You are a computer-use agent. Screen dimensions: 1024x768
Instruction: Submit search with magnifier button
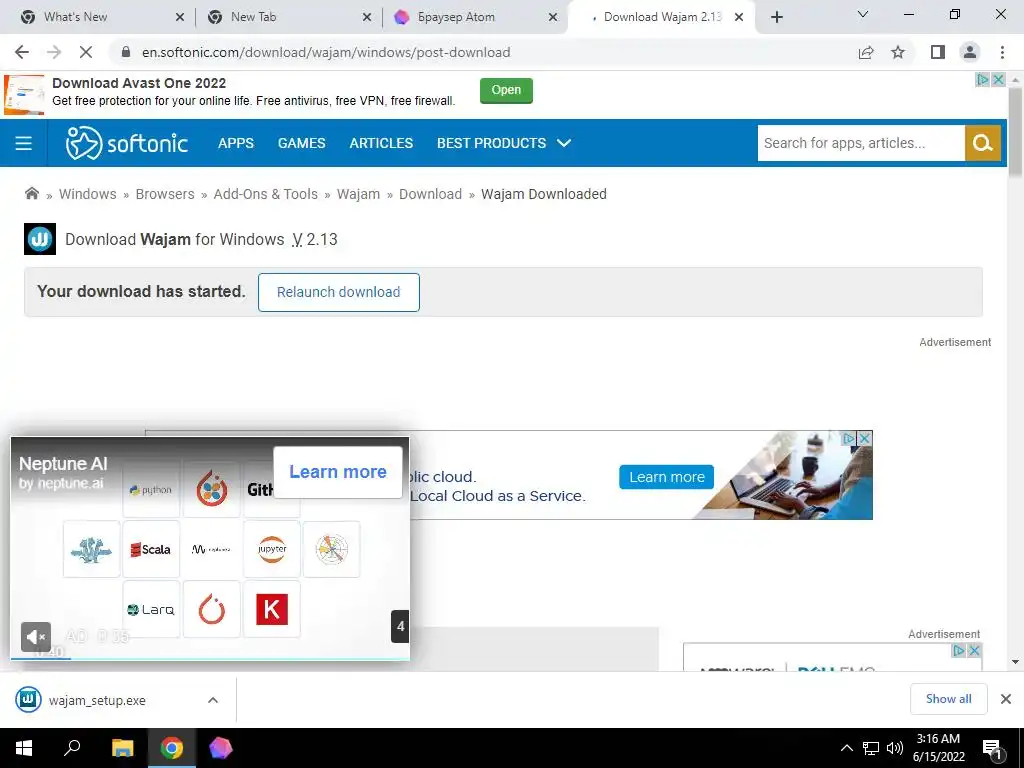(982, 143)
